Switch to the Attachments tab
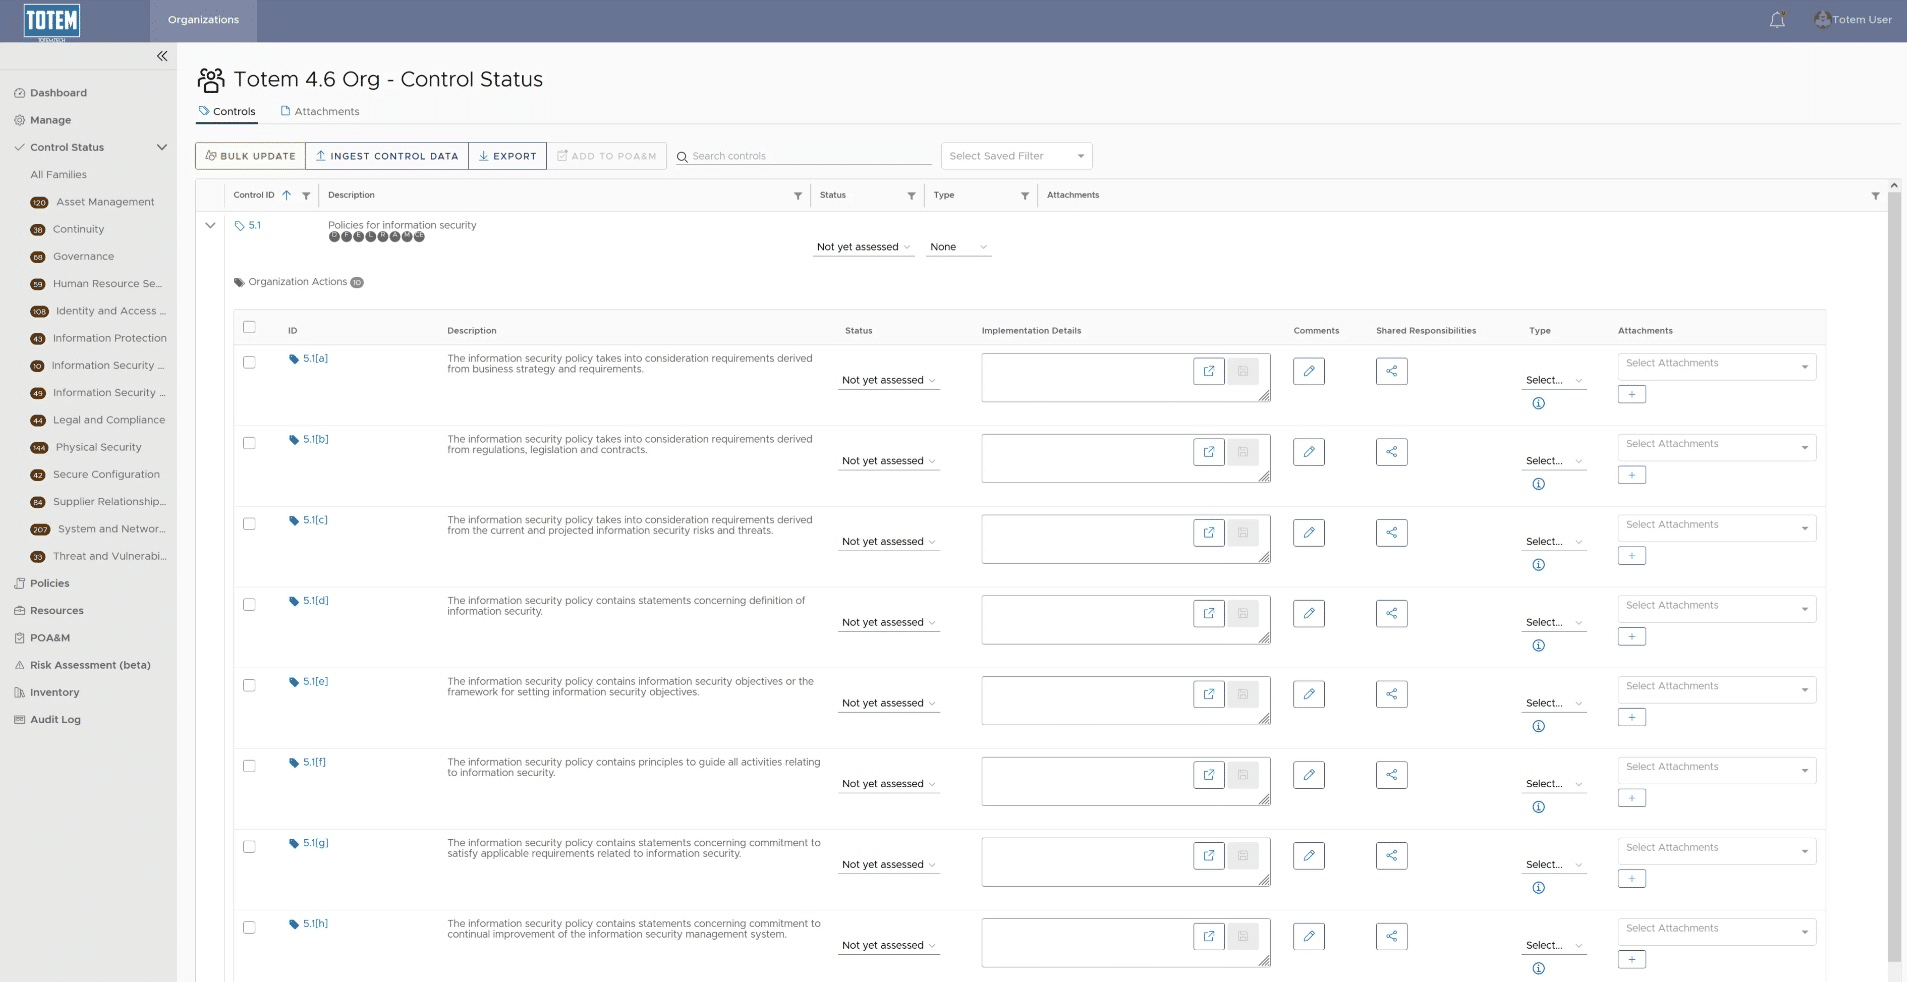 coord(320,111)
